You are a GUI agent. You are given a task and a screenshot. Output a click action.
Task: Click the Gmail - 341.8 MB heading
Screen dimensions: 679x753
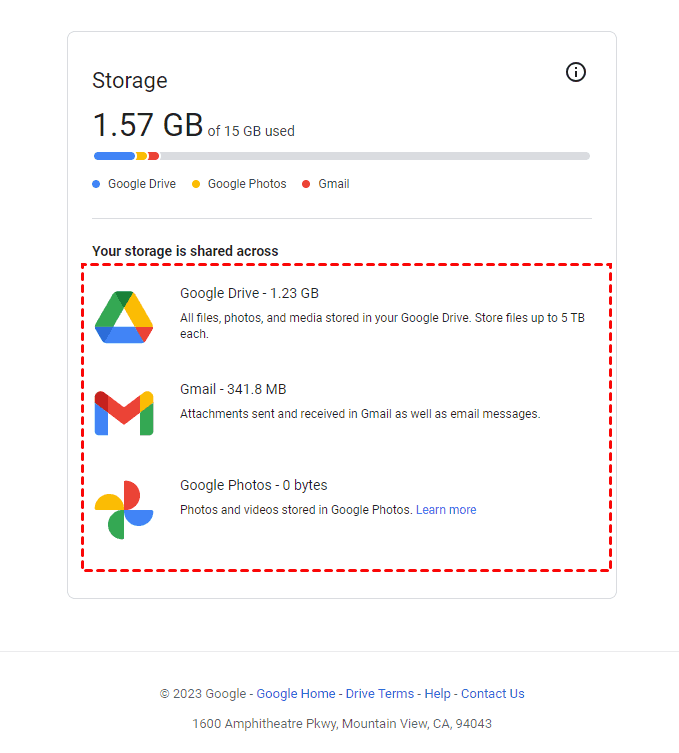pyautogui.click(x=233, y=389)
